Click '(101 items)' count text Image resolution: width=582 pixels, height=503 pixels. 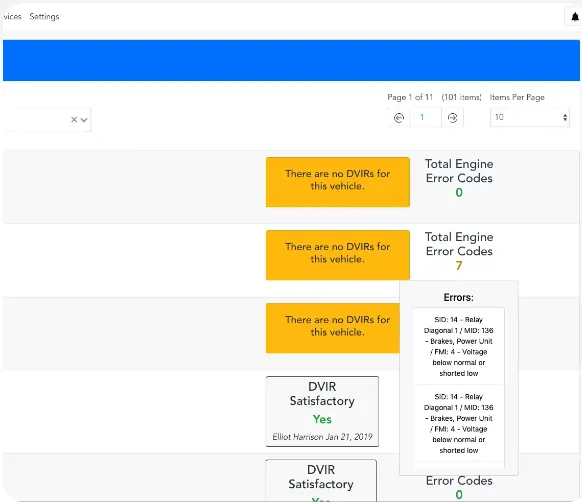(x=461, y=97)
